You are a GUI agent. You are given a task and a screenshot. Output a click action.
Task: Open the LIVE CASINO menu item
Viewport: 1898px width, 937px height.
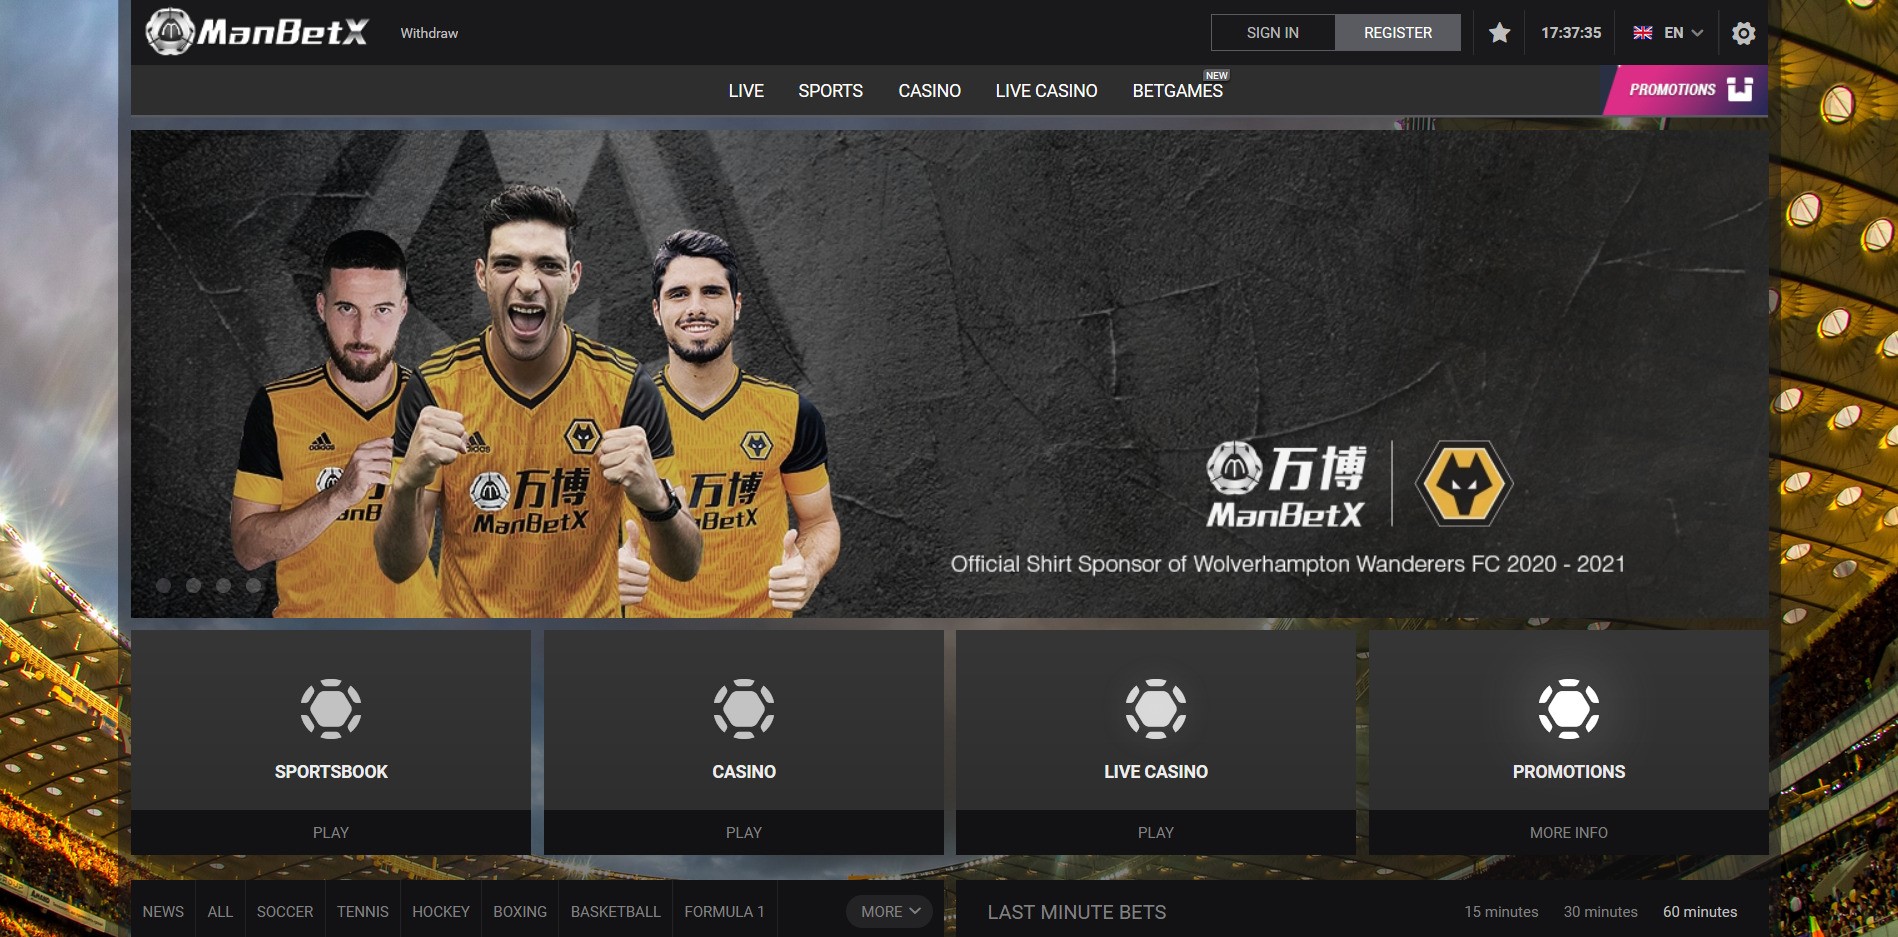click(x=1046, y=91)
